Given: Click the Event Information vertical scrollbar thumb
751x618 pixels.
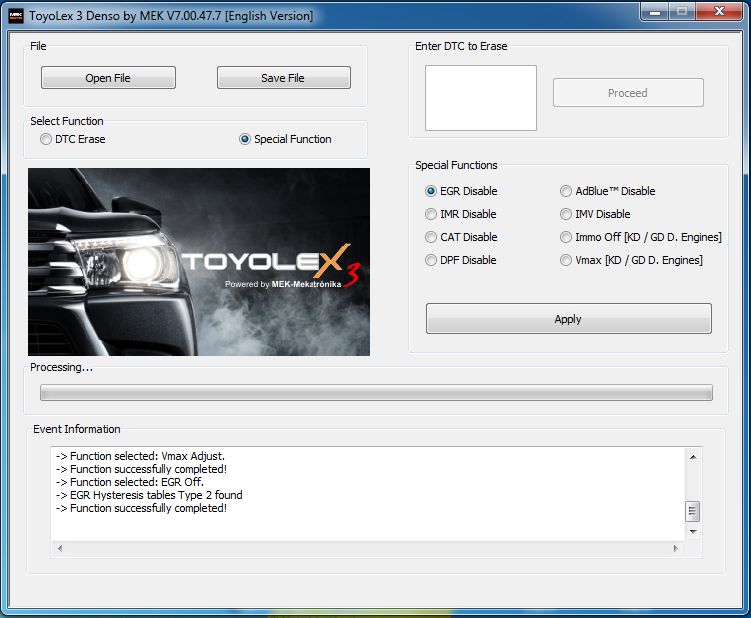Looking at the screenshot, I should [692, 511].
